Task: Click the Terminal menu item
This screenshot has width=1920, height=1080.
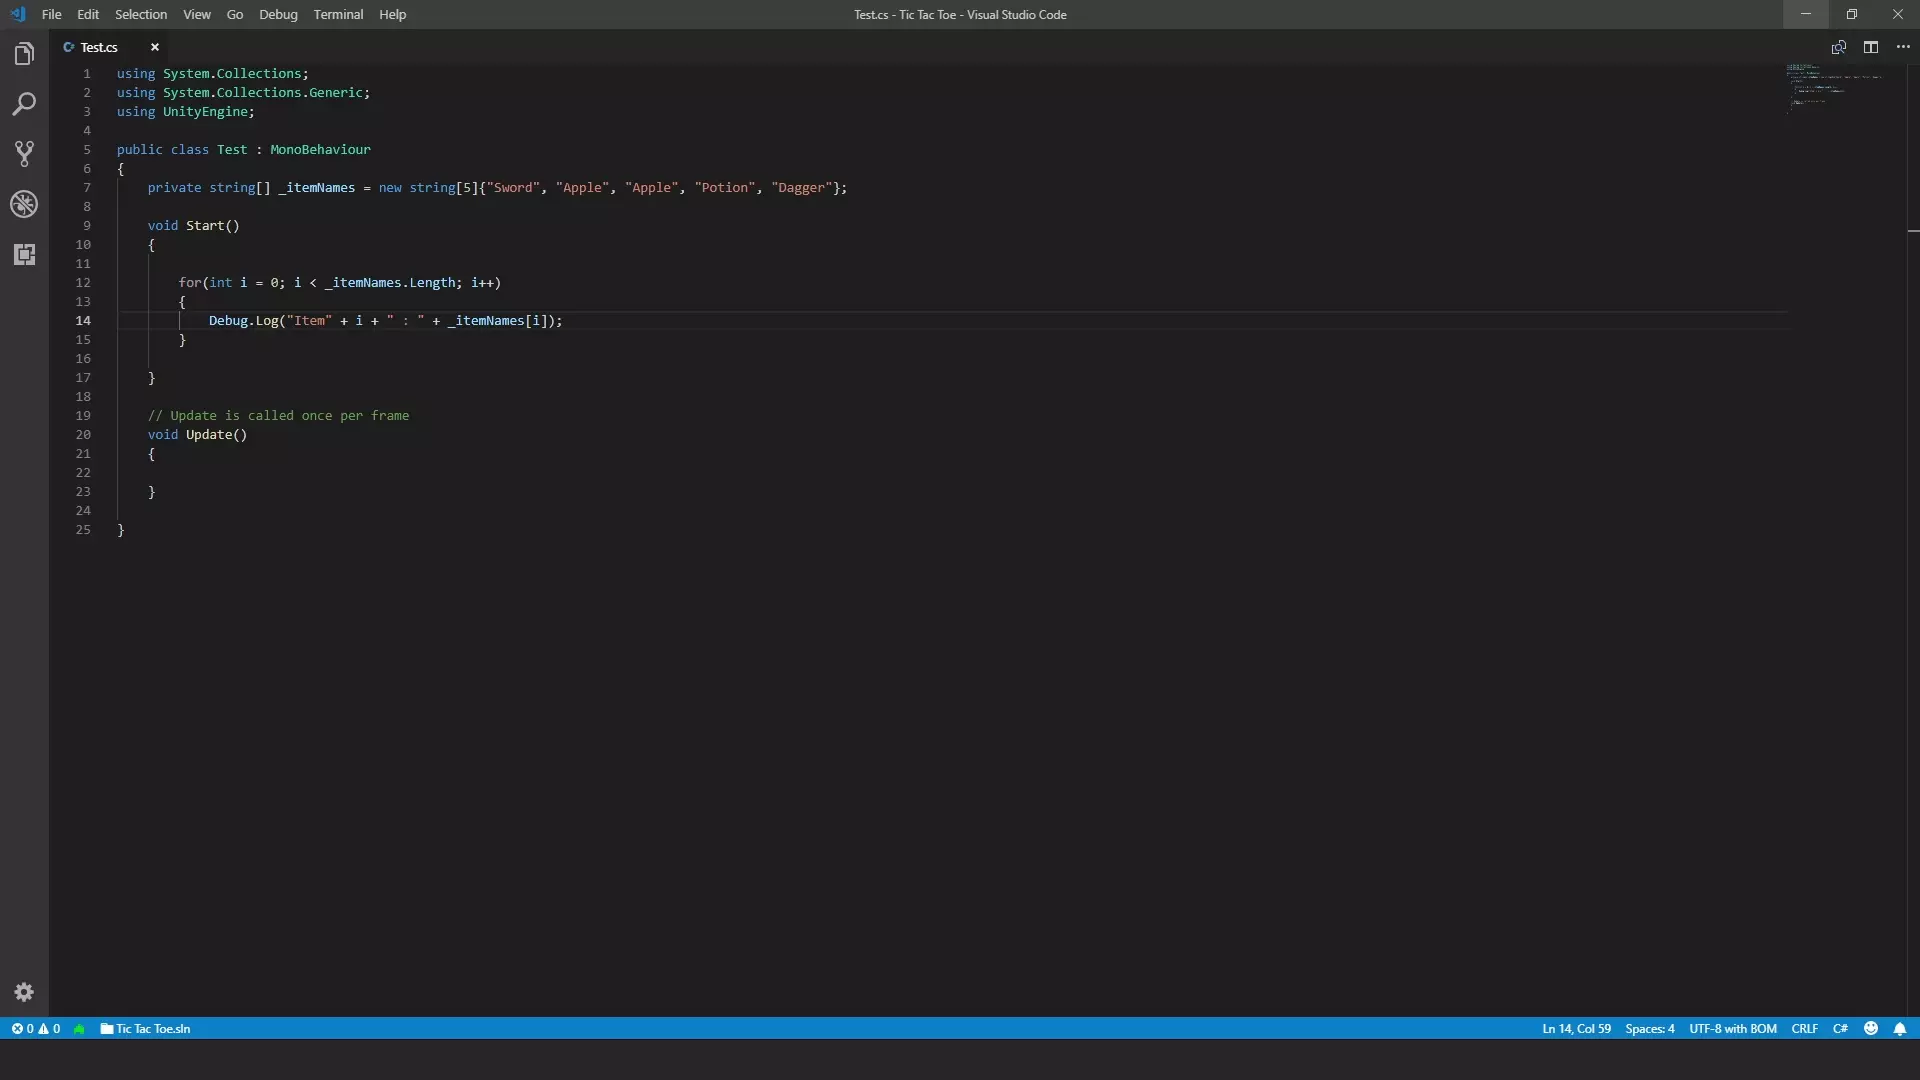Action: tap(338, 13)
